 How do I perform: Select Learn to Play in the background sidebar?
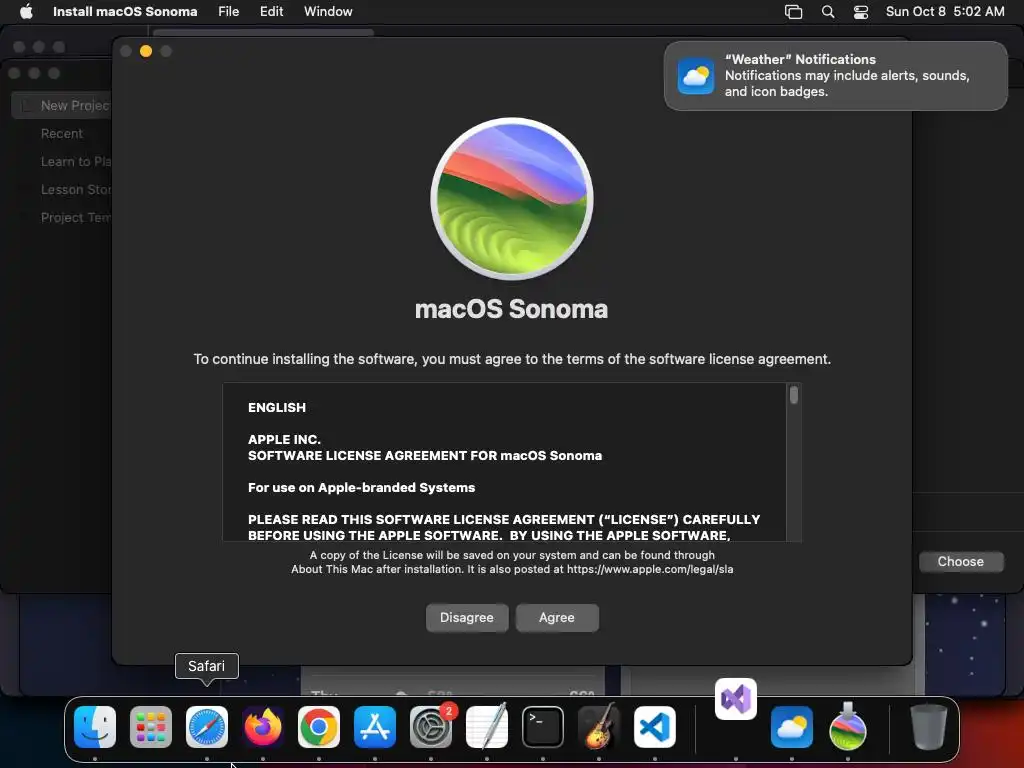76,161
